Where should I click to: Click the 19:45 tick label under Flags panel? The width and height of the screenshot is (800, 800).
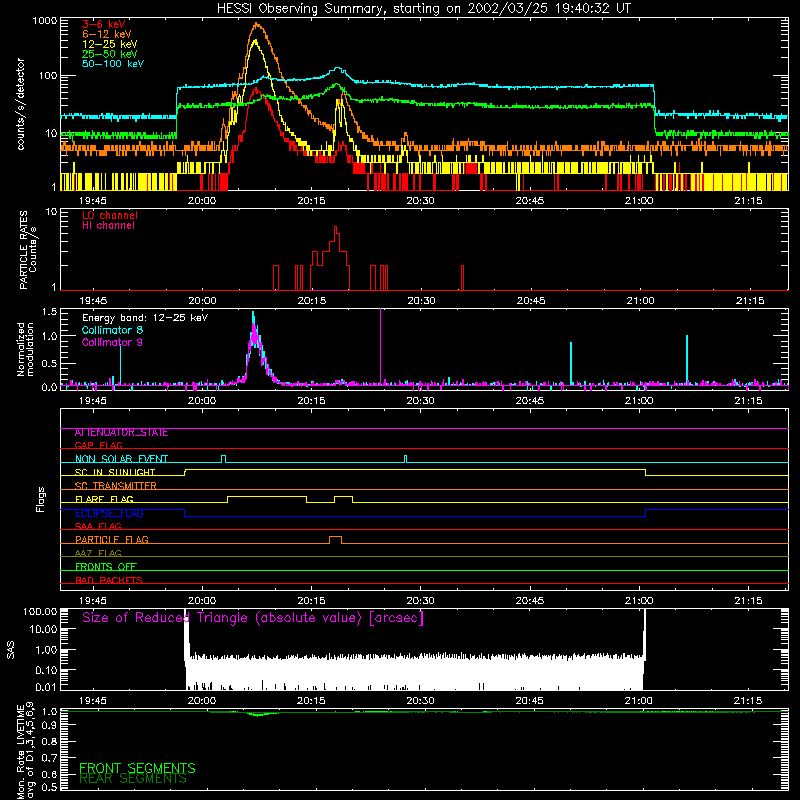pyautogui.click(x=93, y=601)
